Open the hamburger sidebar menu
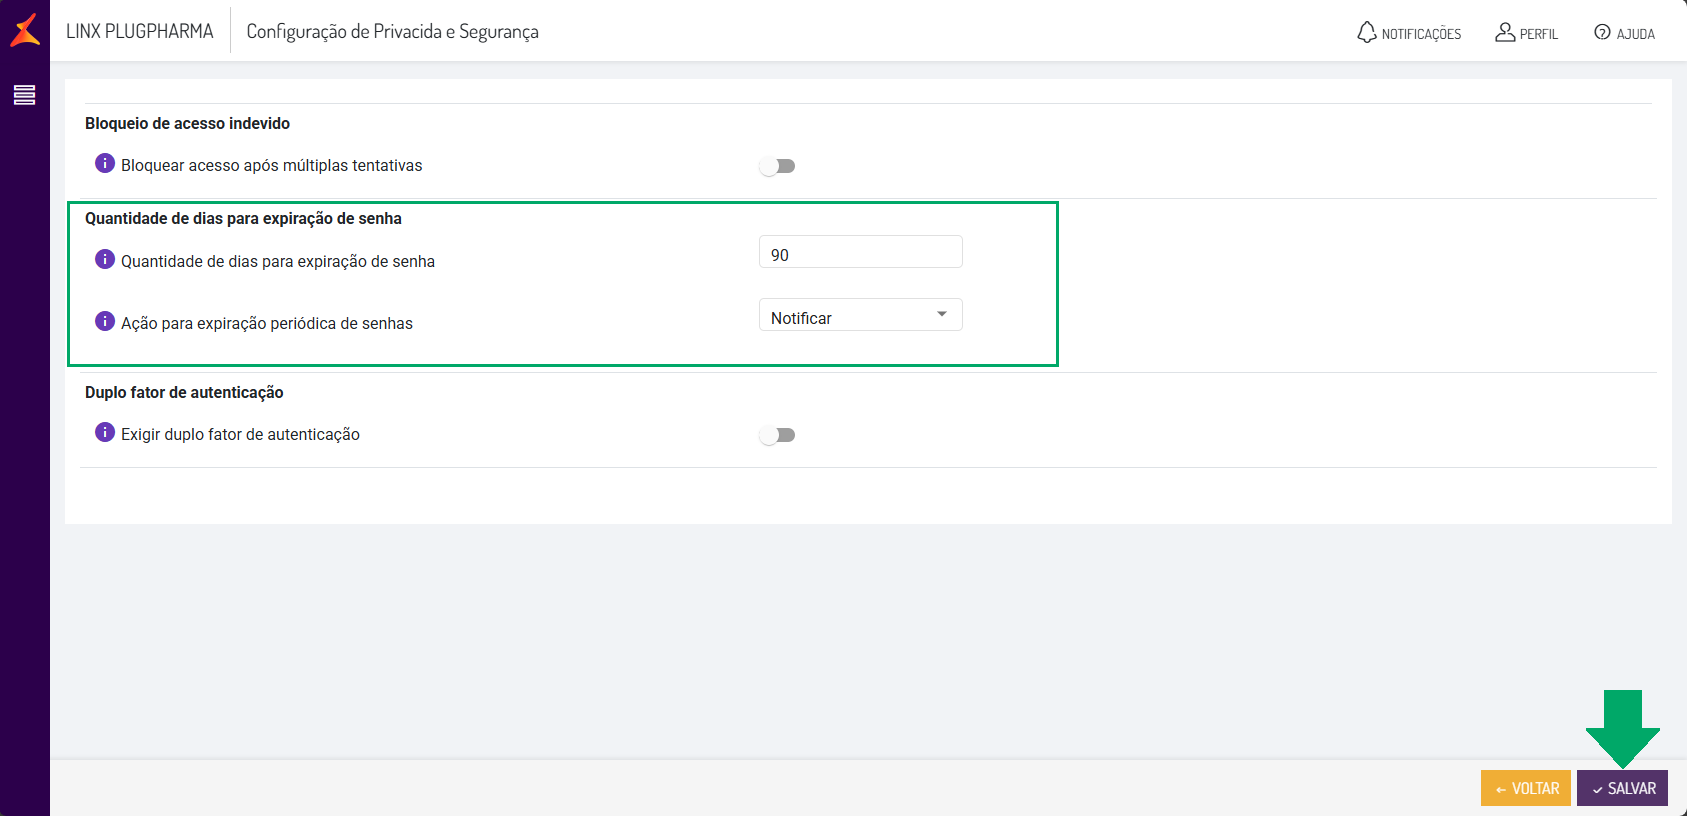The width and height of the screenshot is (1687, 816). click(x=25, y=95)
